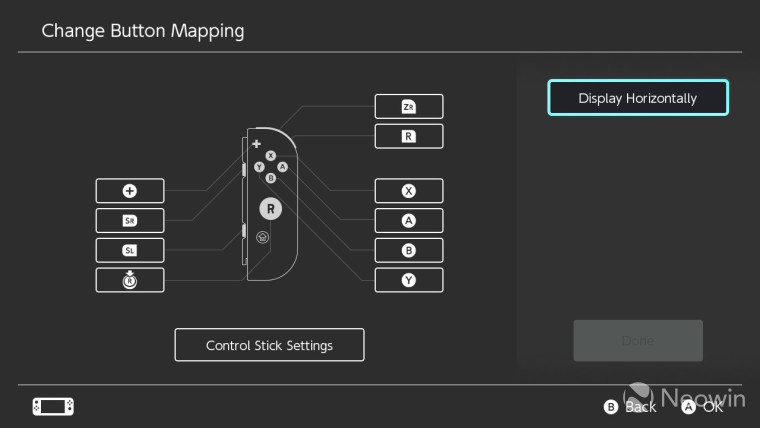Click the greyed-out Done button
Screen dimensions: 760x428
click(638, 340)
